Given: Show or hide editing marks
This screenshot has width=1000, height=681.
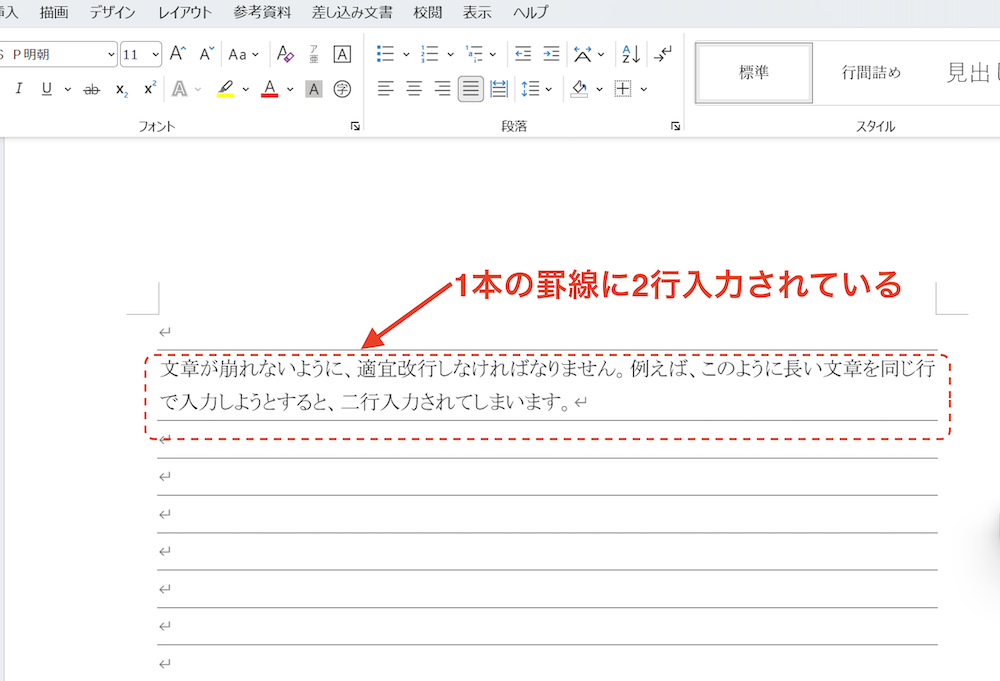Looking at the screenshot, I should [663, 54].
